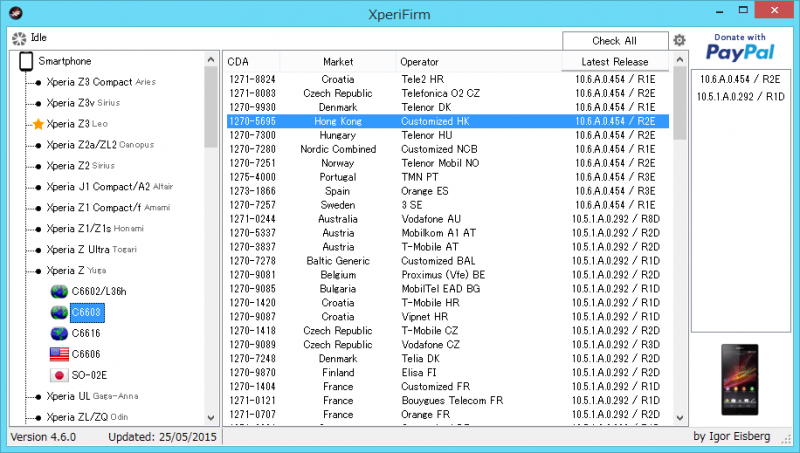
Task: Click the globe icon next to C6603
Action: [x=59, y=312]
